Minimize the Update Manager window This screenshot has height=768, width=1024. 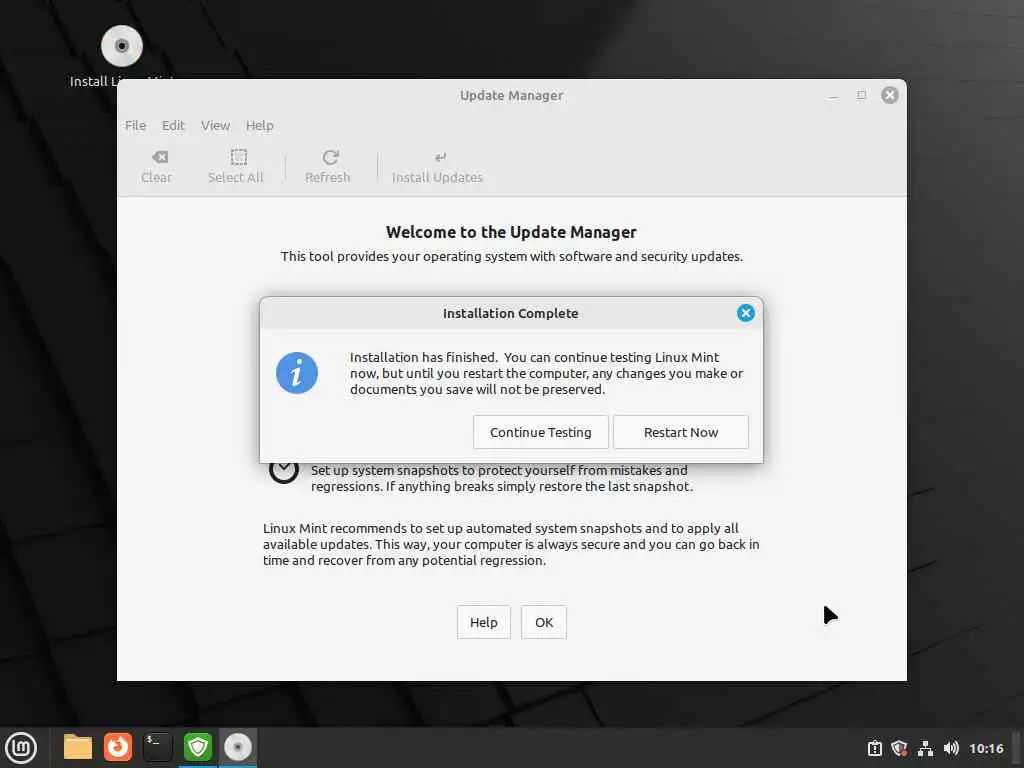point(833,96)
